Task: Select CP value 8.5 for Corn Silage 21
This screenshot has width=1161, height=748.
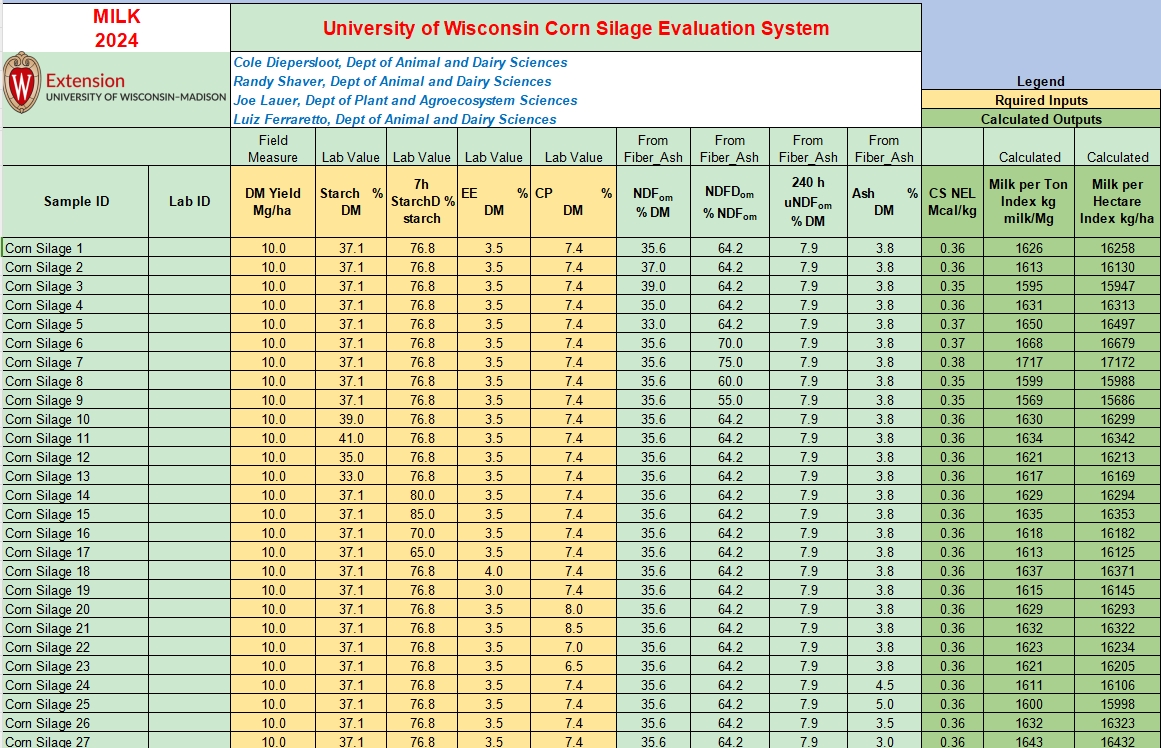Action: click(x=573, y=629)
